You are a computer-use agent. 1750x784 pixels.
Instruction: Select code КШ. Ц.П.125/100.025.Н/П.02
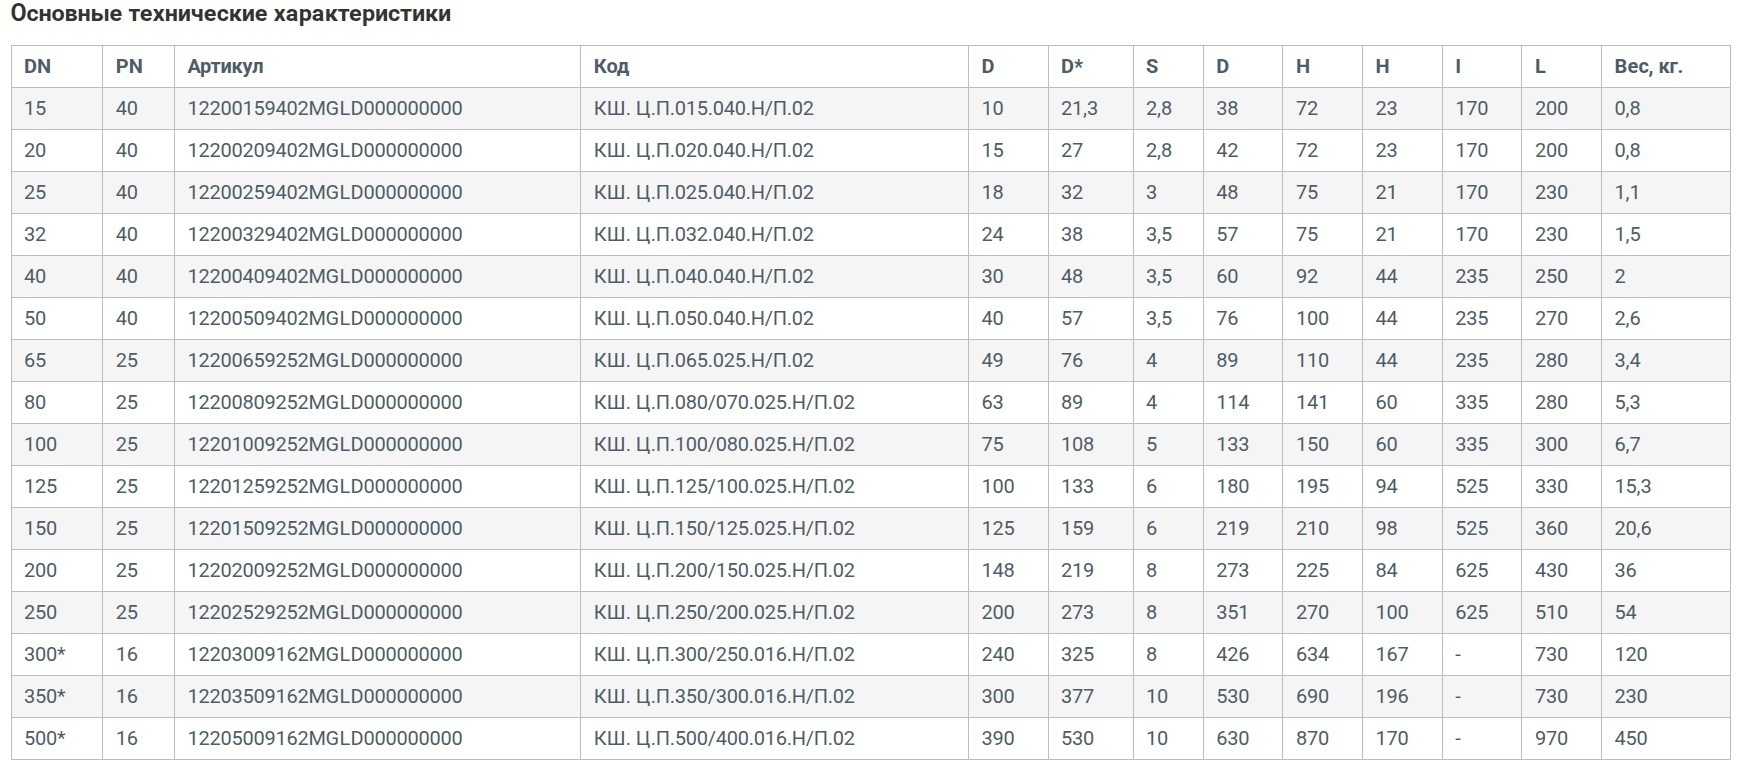(724, 486)
